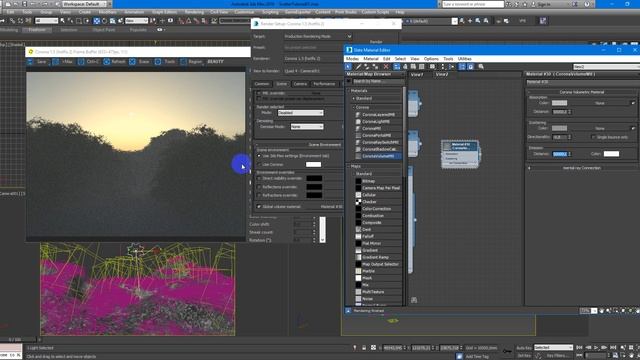Open Utilities menu in Slate Material Editor
The image size is (640, 360).
click(x=464, y=59)
